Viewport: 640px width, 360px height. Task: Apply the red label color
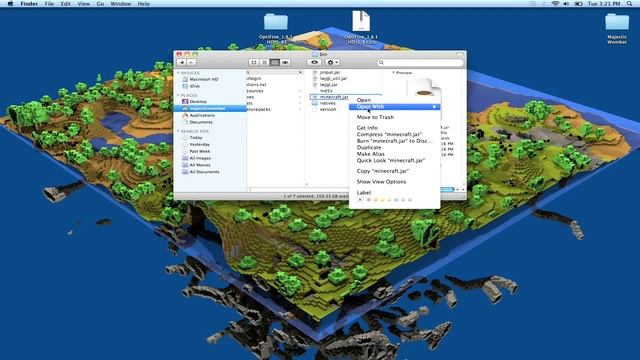(x=369, y=200)
